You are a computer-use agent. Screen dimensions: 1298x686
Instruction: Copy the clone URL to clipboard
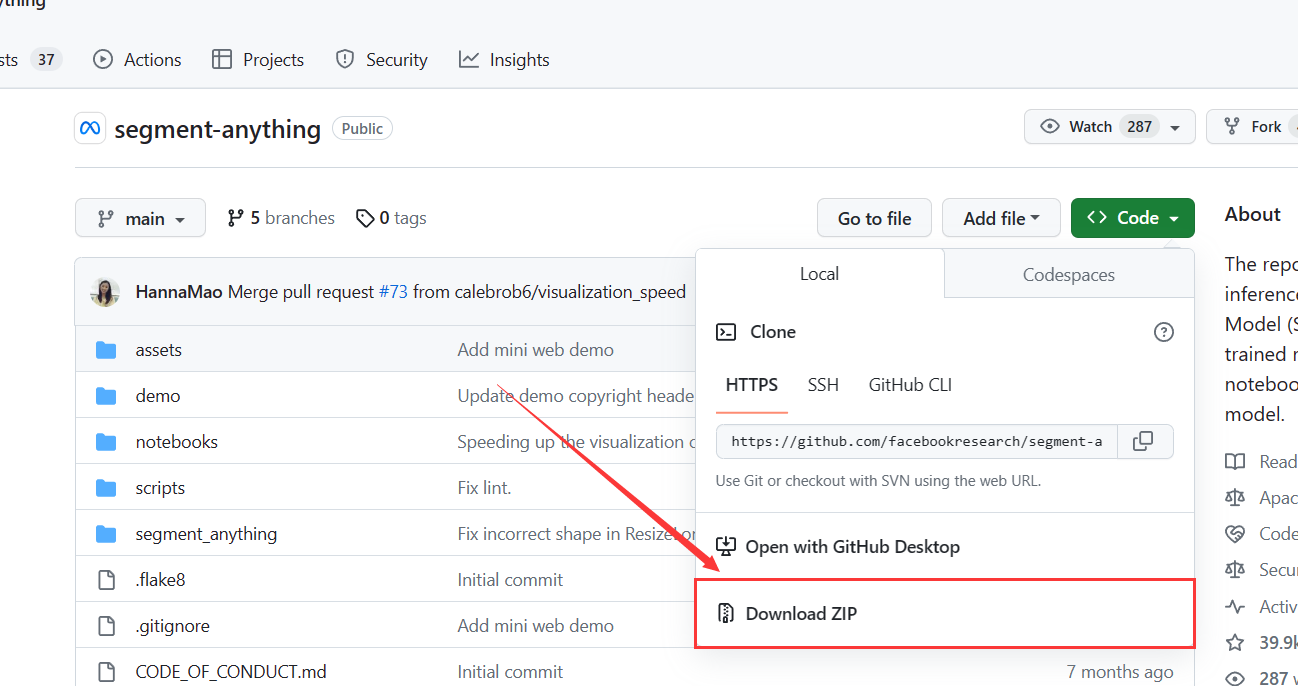pos(1143,441)
